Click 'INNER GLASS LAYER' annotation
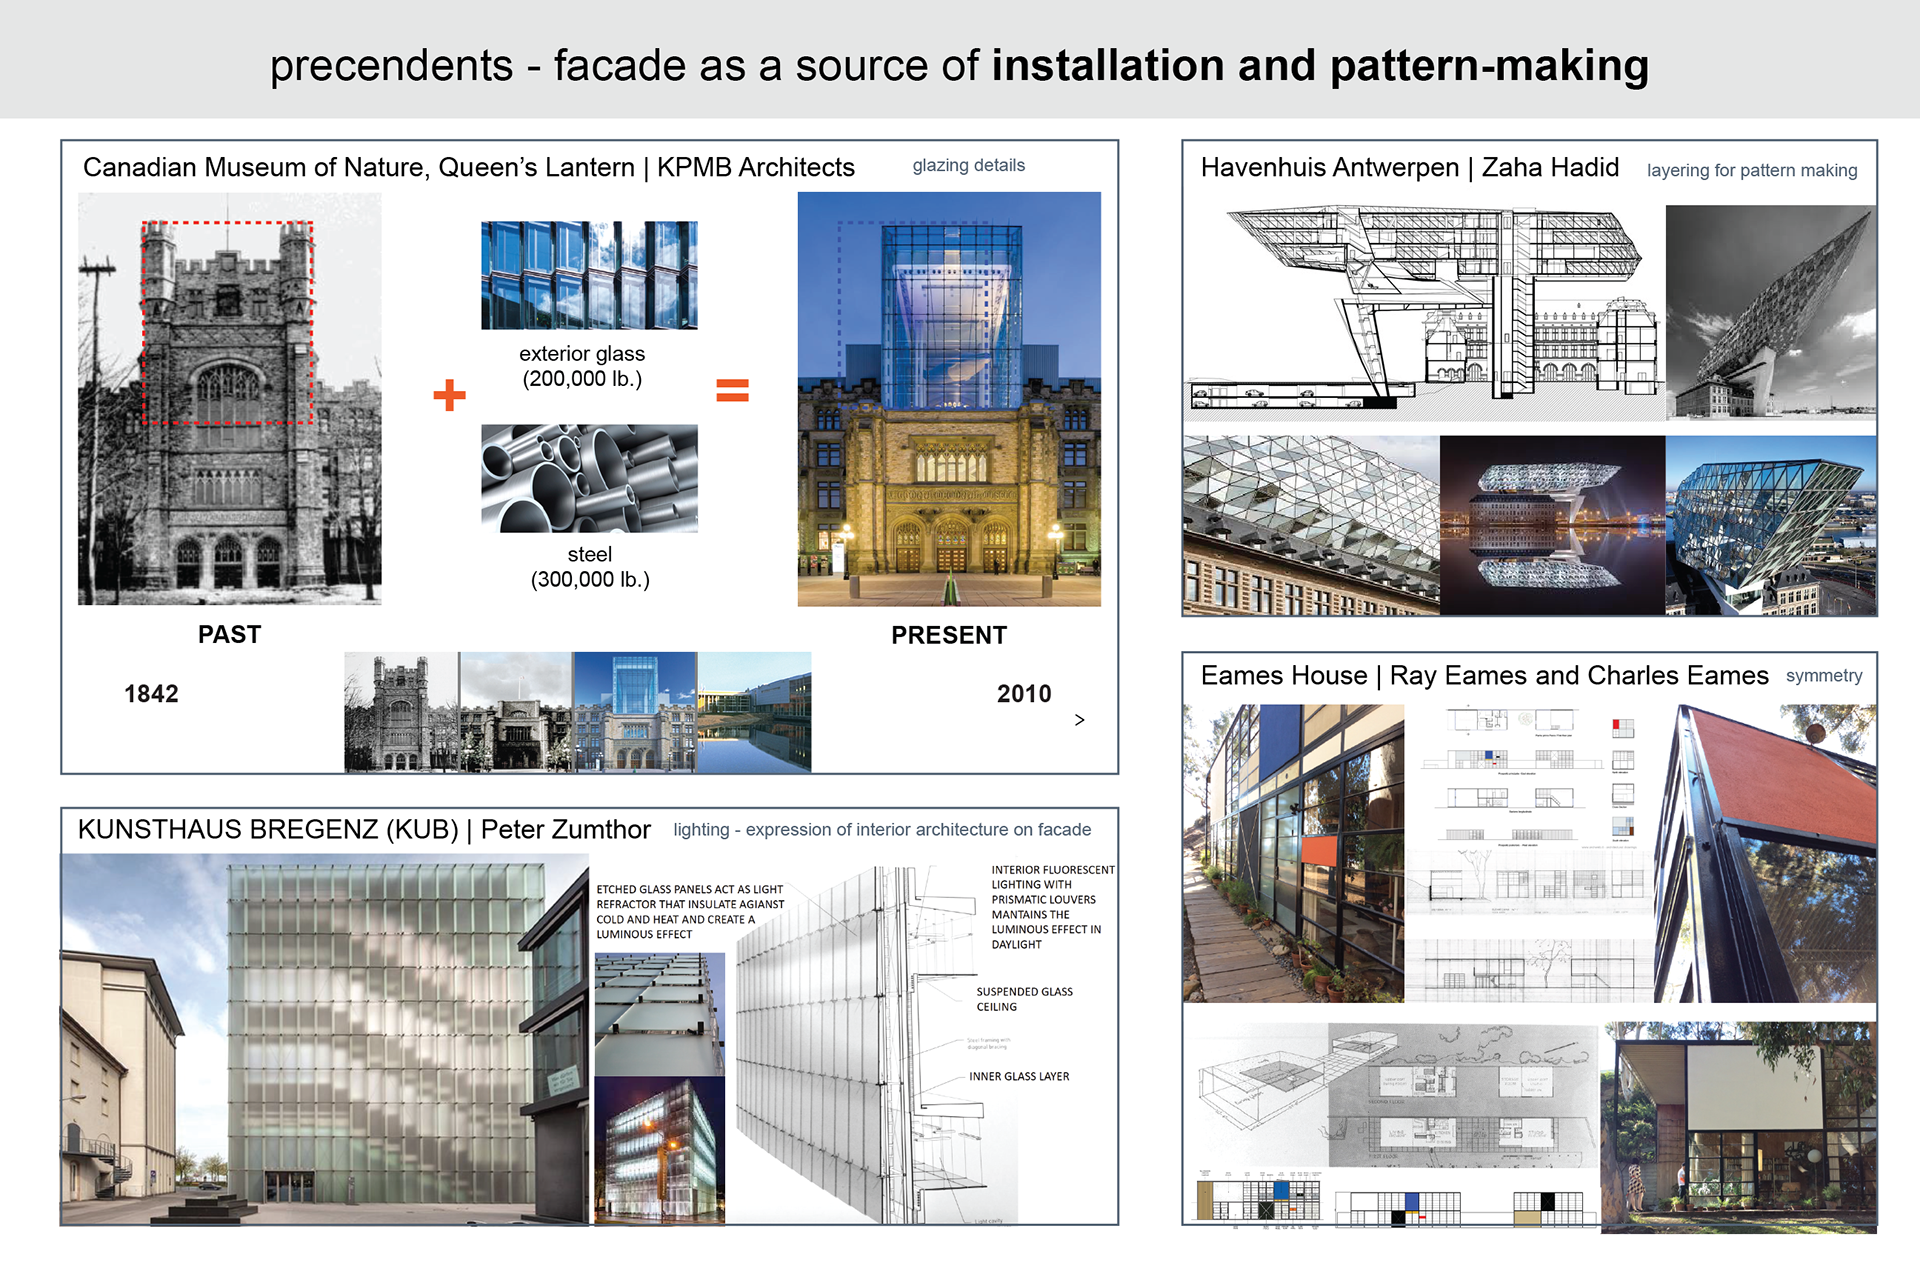This screenshot has height=1280, width=1920. tap(1019, 1077)
